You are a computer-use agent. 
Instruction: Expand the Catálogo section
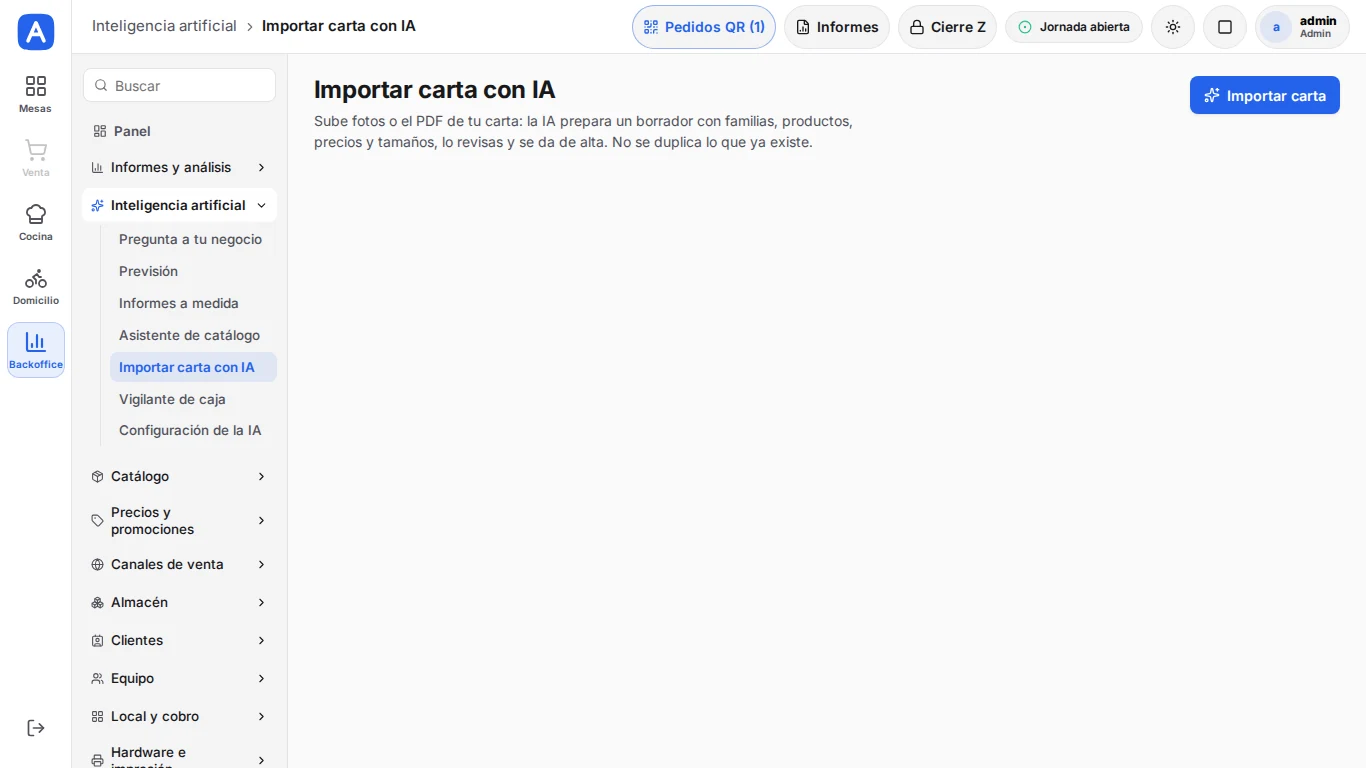point(179,476)
